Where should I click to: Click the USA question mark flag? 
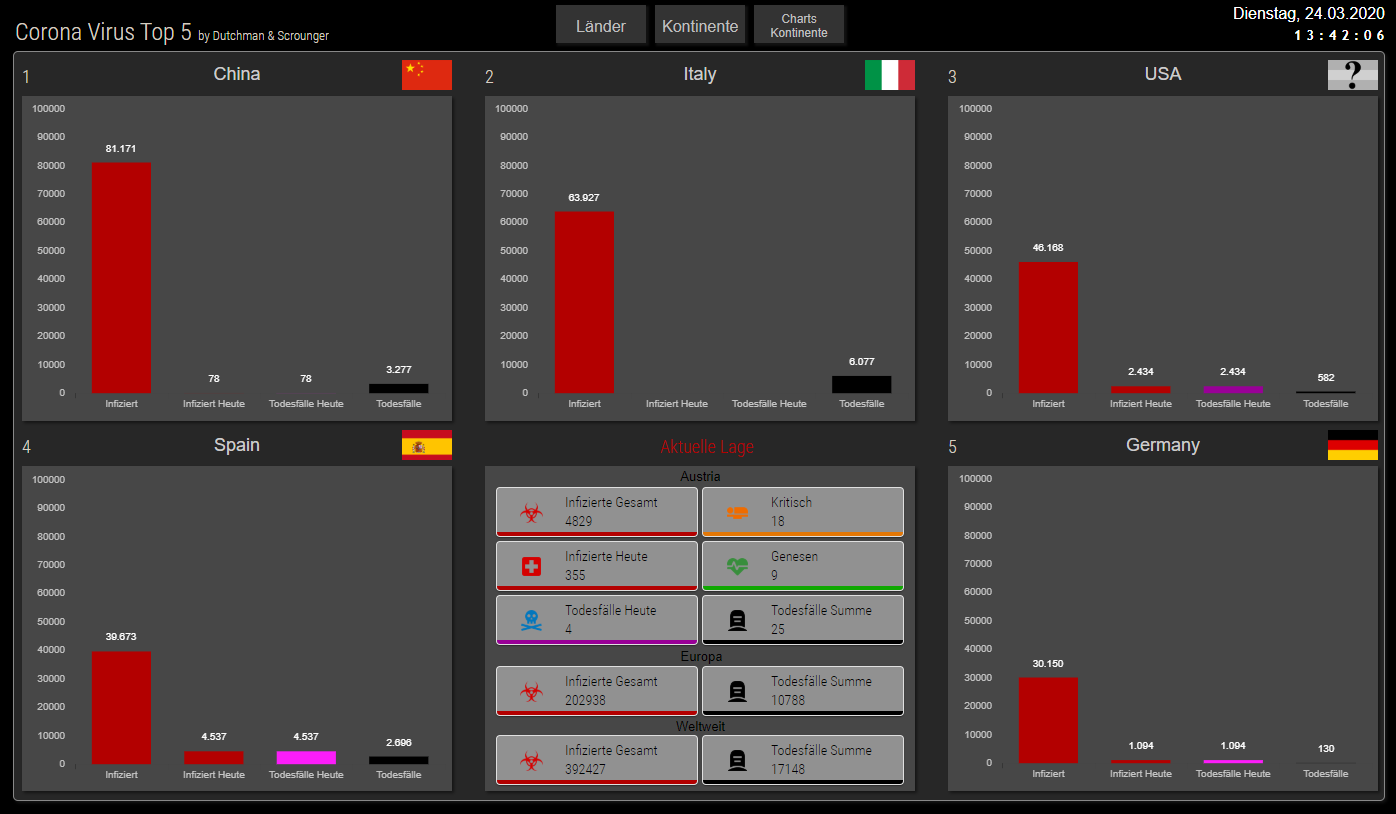[x=1353, y=75]
